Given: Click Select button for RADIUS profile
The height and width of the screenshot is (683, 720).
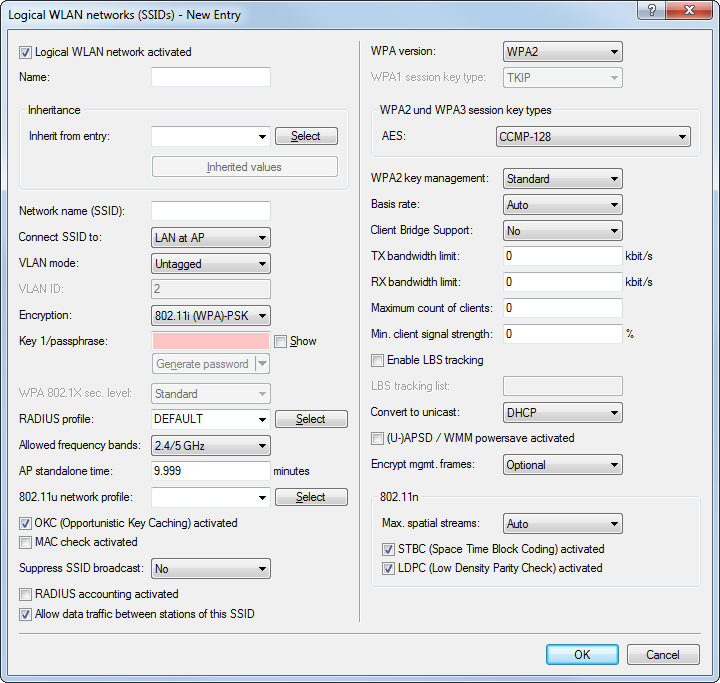Looking at the screenshot, I should click(311, 419).
